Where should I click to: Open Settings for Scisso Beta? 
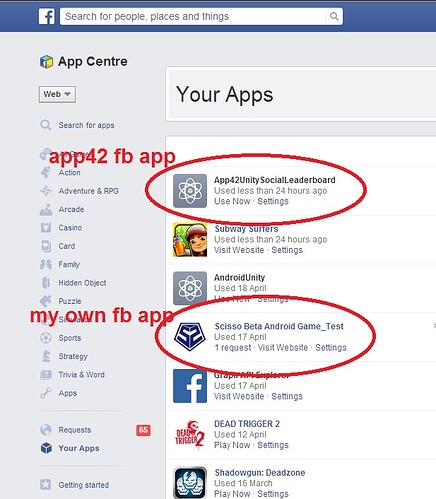click(x=331, y=348)
